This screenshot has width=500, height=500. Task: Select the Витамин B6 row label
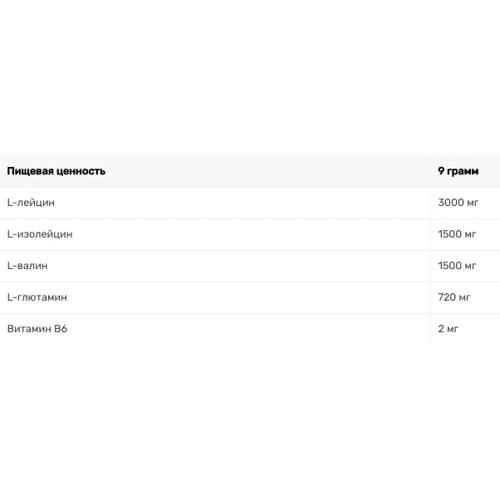[37, 329]
